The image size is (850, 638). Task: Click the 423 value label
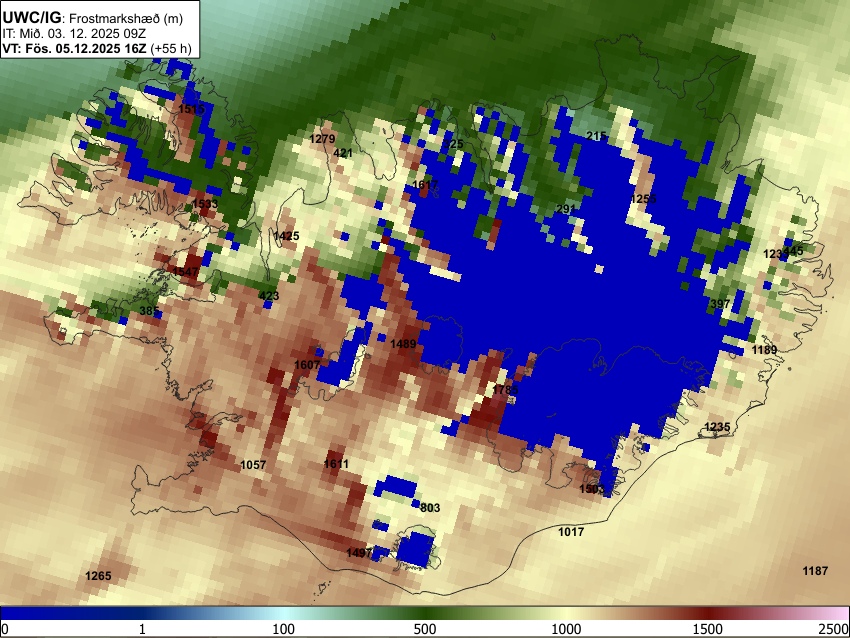tap(268, 295)
